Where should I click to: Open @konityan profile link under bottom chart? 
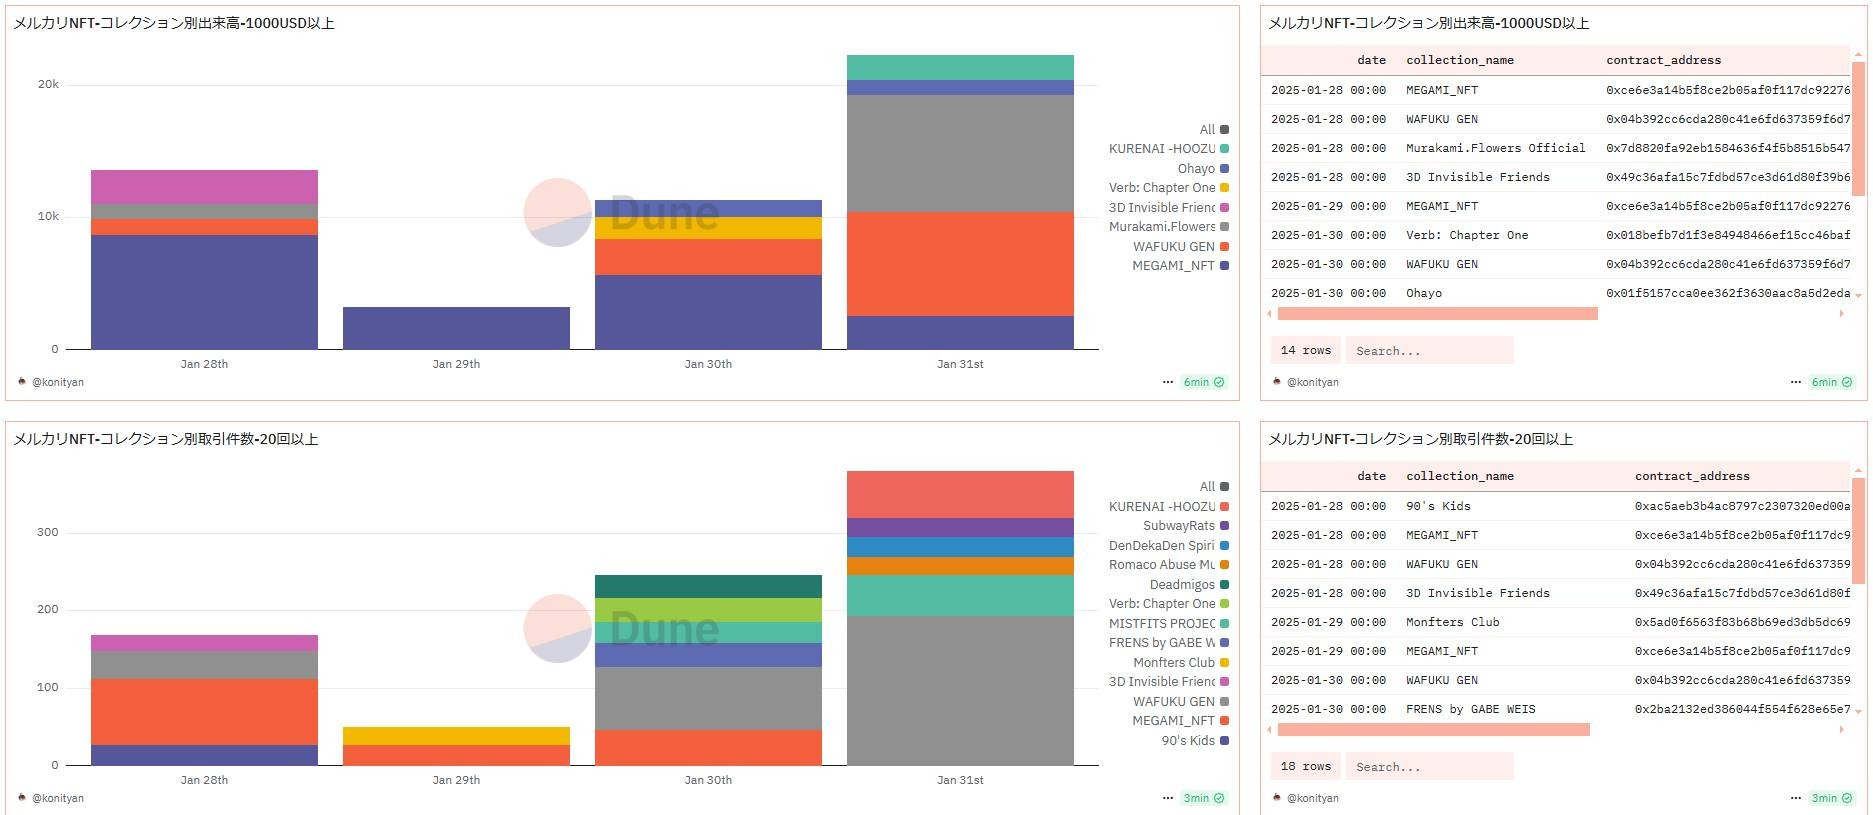click(x=58, y=798)
